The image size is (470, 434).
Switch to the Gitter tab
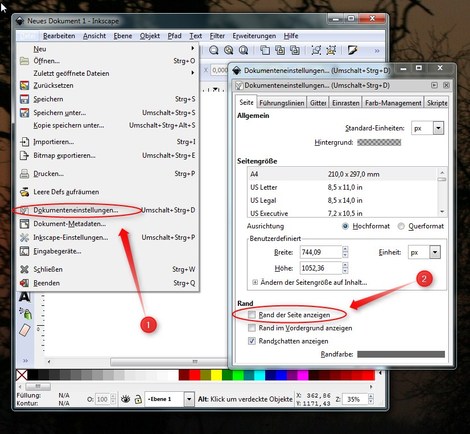click(x=318, y=103)
